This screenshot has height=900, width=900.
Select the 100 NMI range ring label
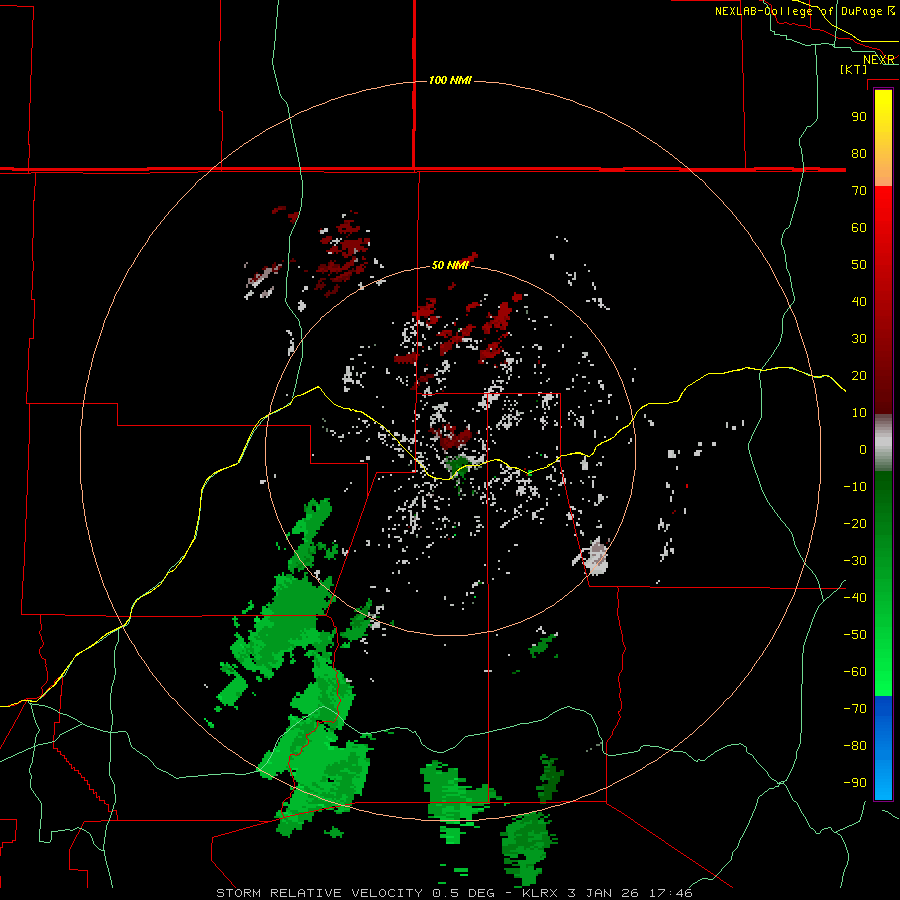click(x=450, y=80)
